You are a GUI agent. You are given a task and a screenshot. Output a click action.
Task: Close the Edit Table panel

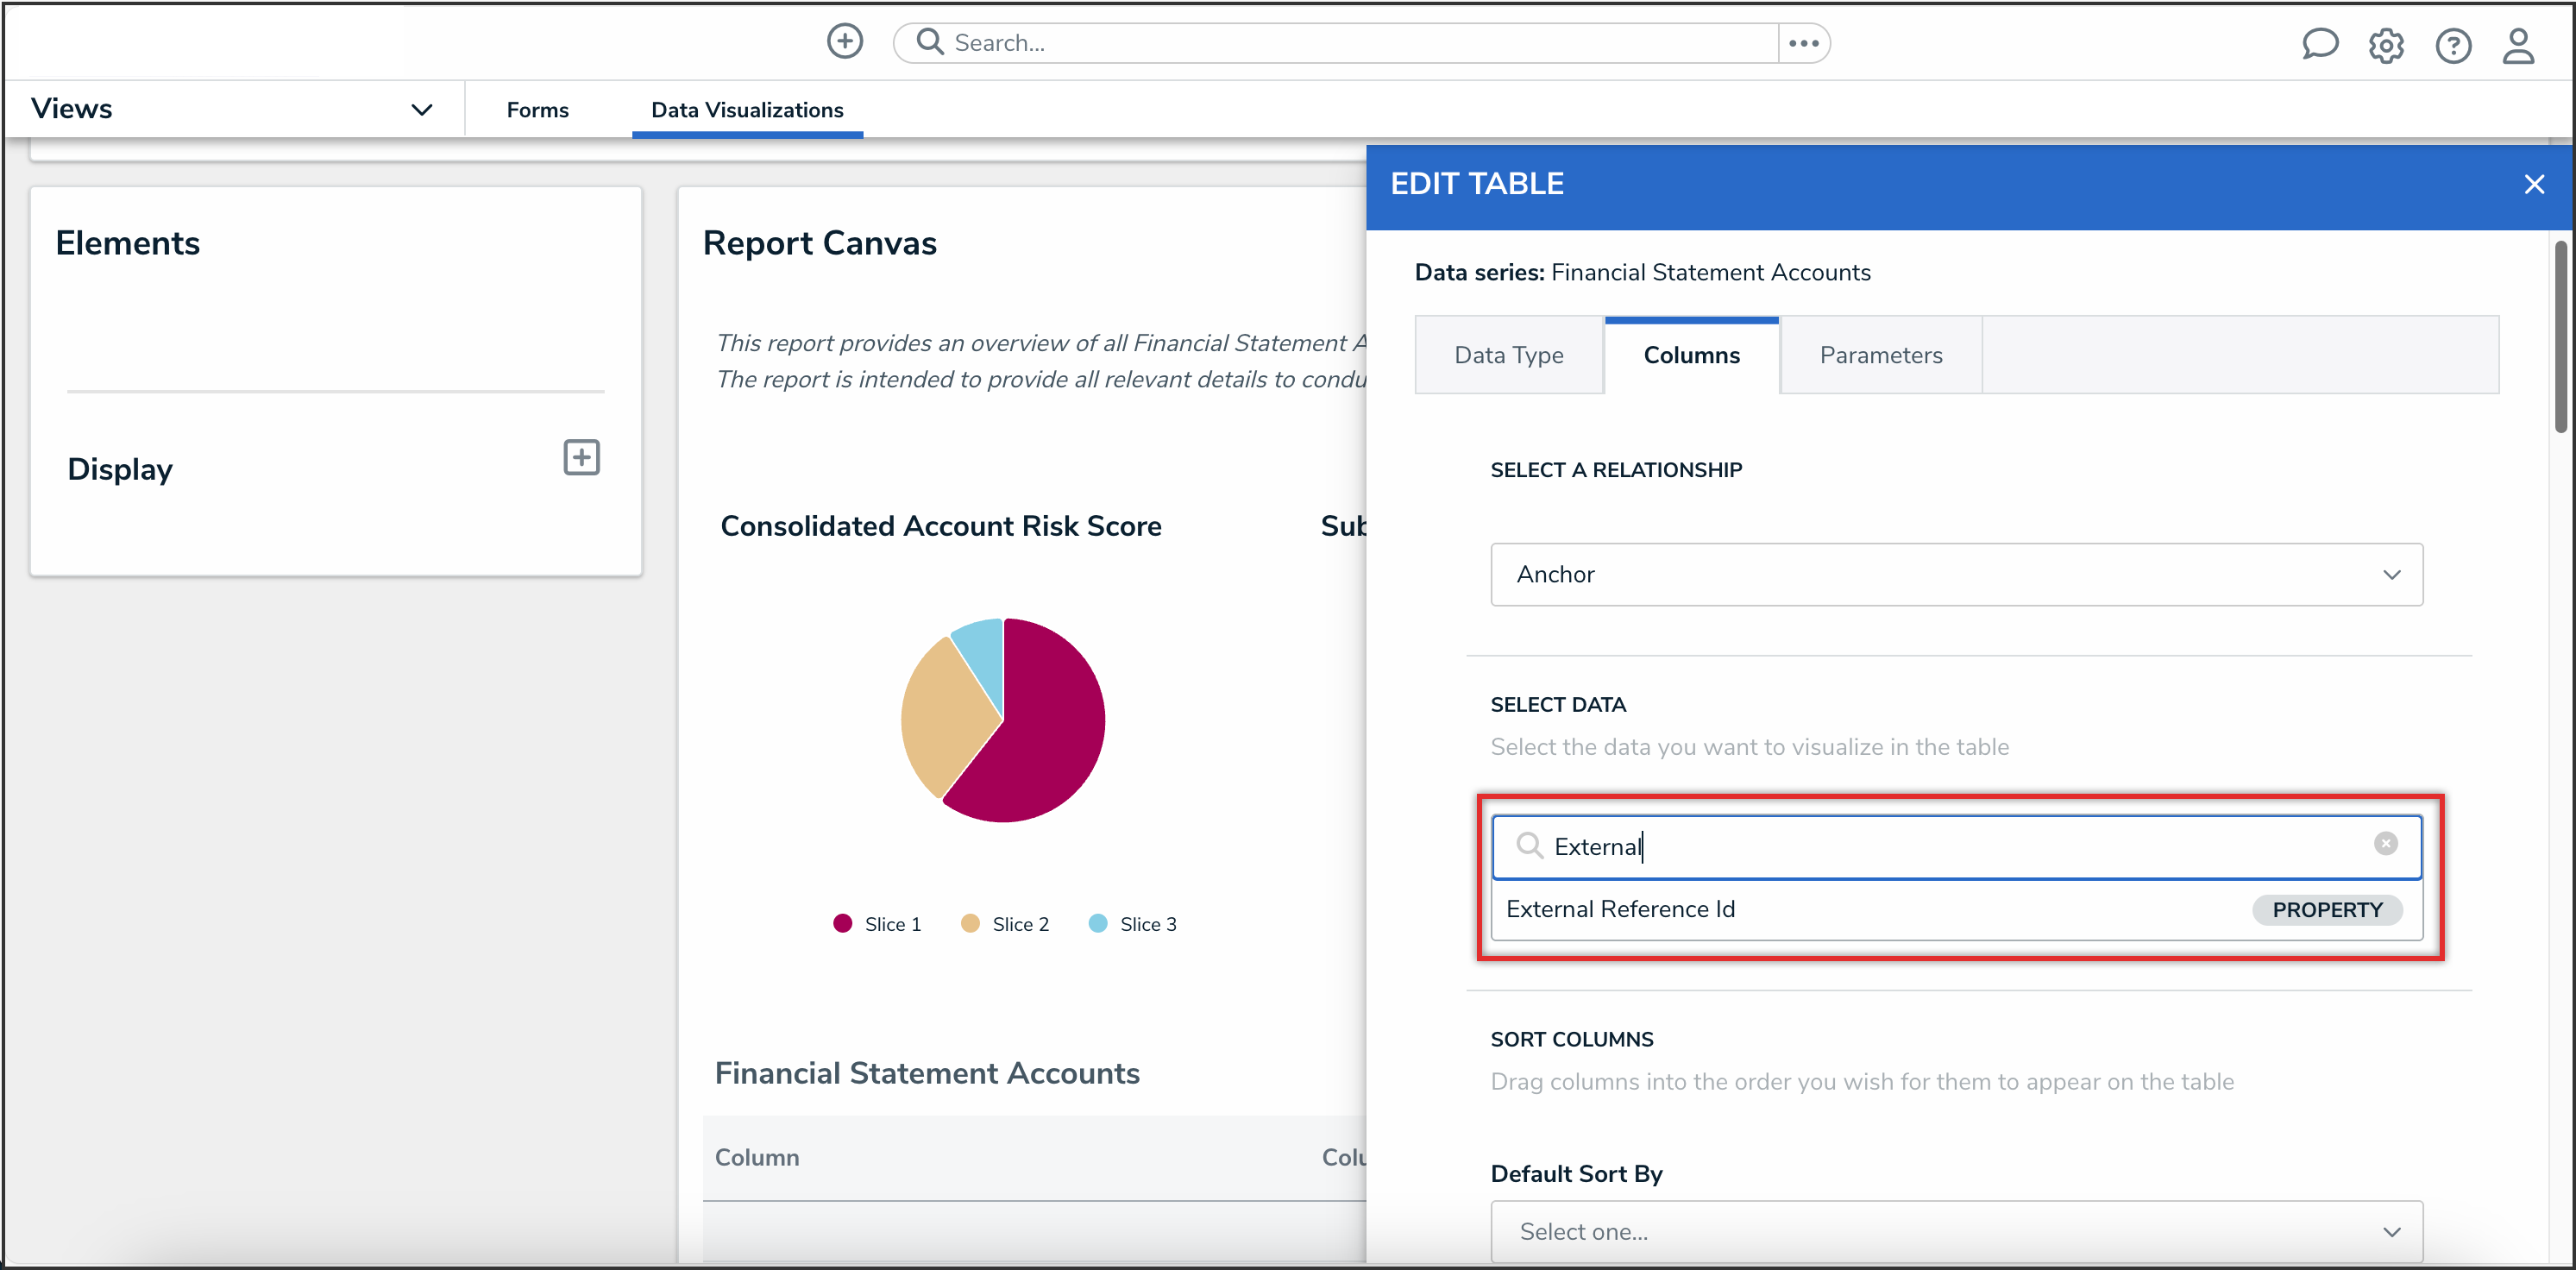[x=2533, y=185]
